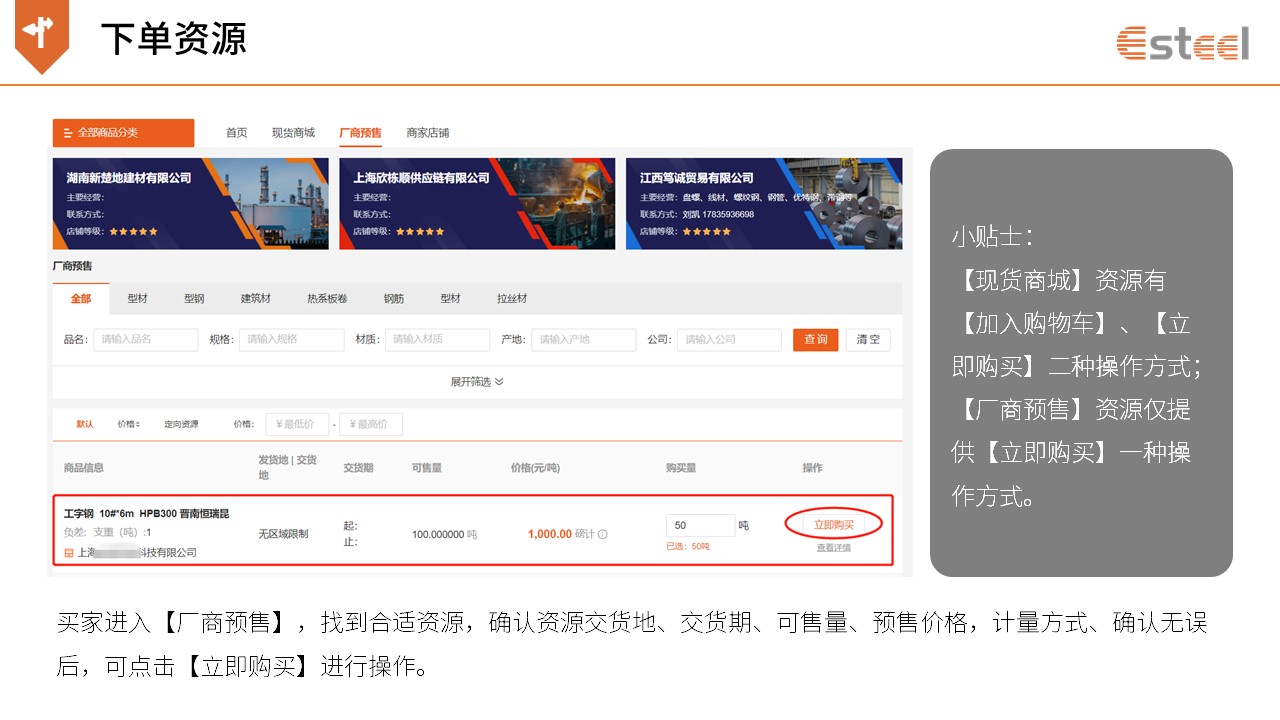
Task: Expand the 展开筛选 filter section
Action: [x=477, y=382]
